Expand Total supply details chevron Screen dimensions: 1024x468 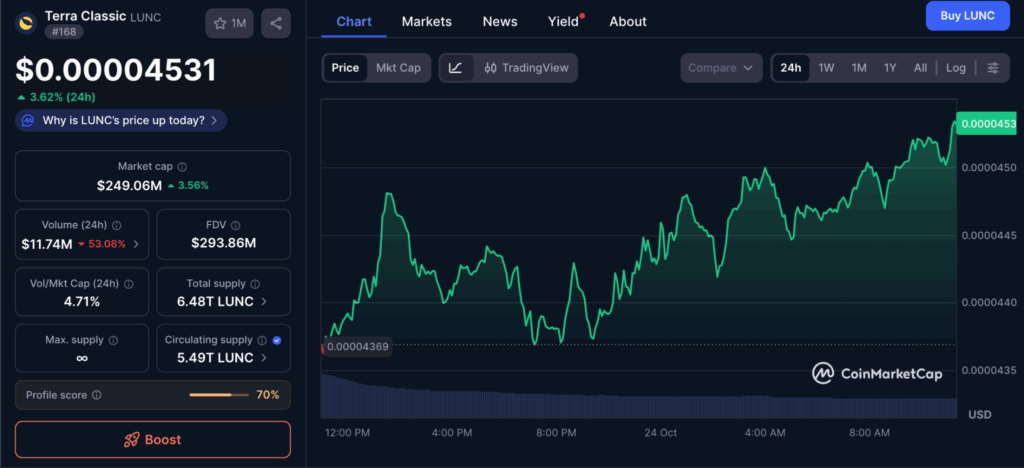click(264, 301)
